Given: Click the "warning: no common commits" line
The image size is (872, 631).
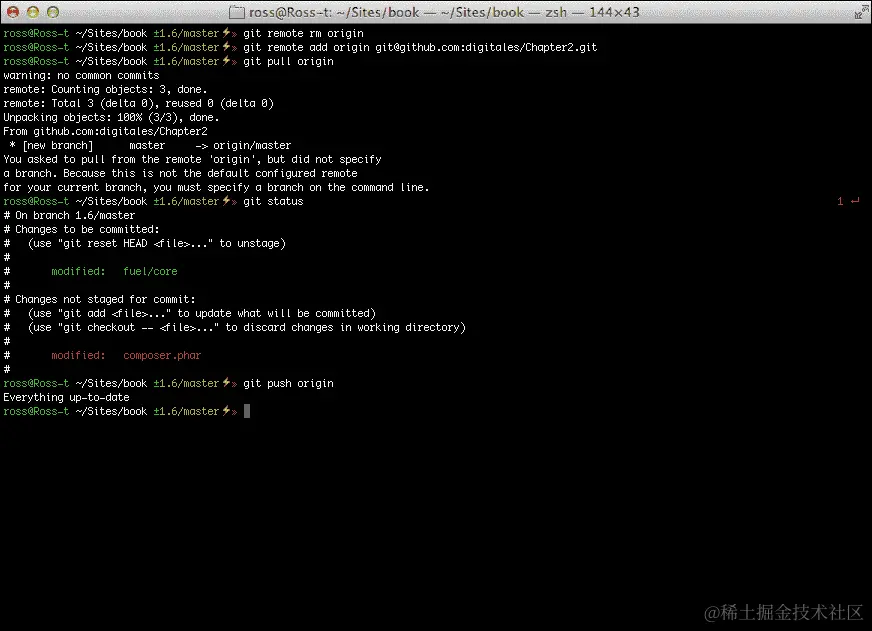Looking at the screenshot, I should click(x=81, y=75).
